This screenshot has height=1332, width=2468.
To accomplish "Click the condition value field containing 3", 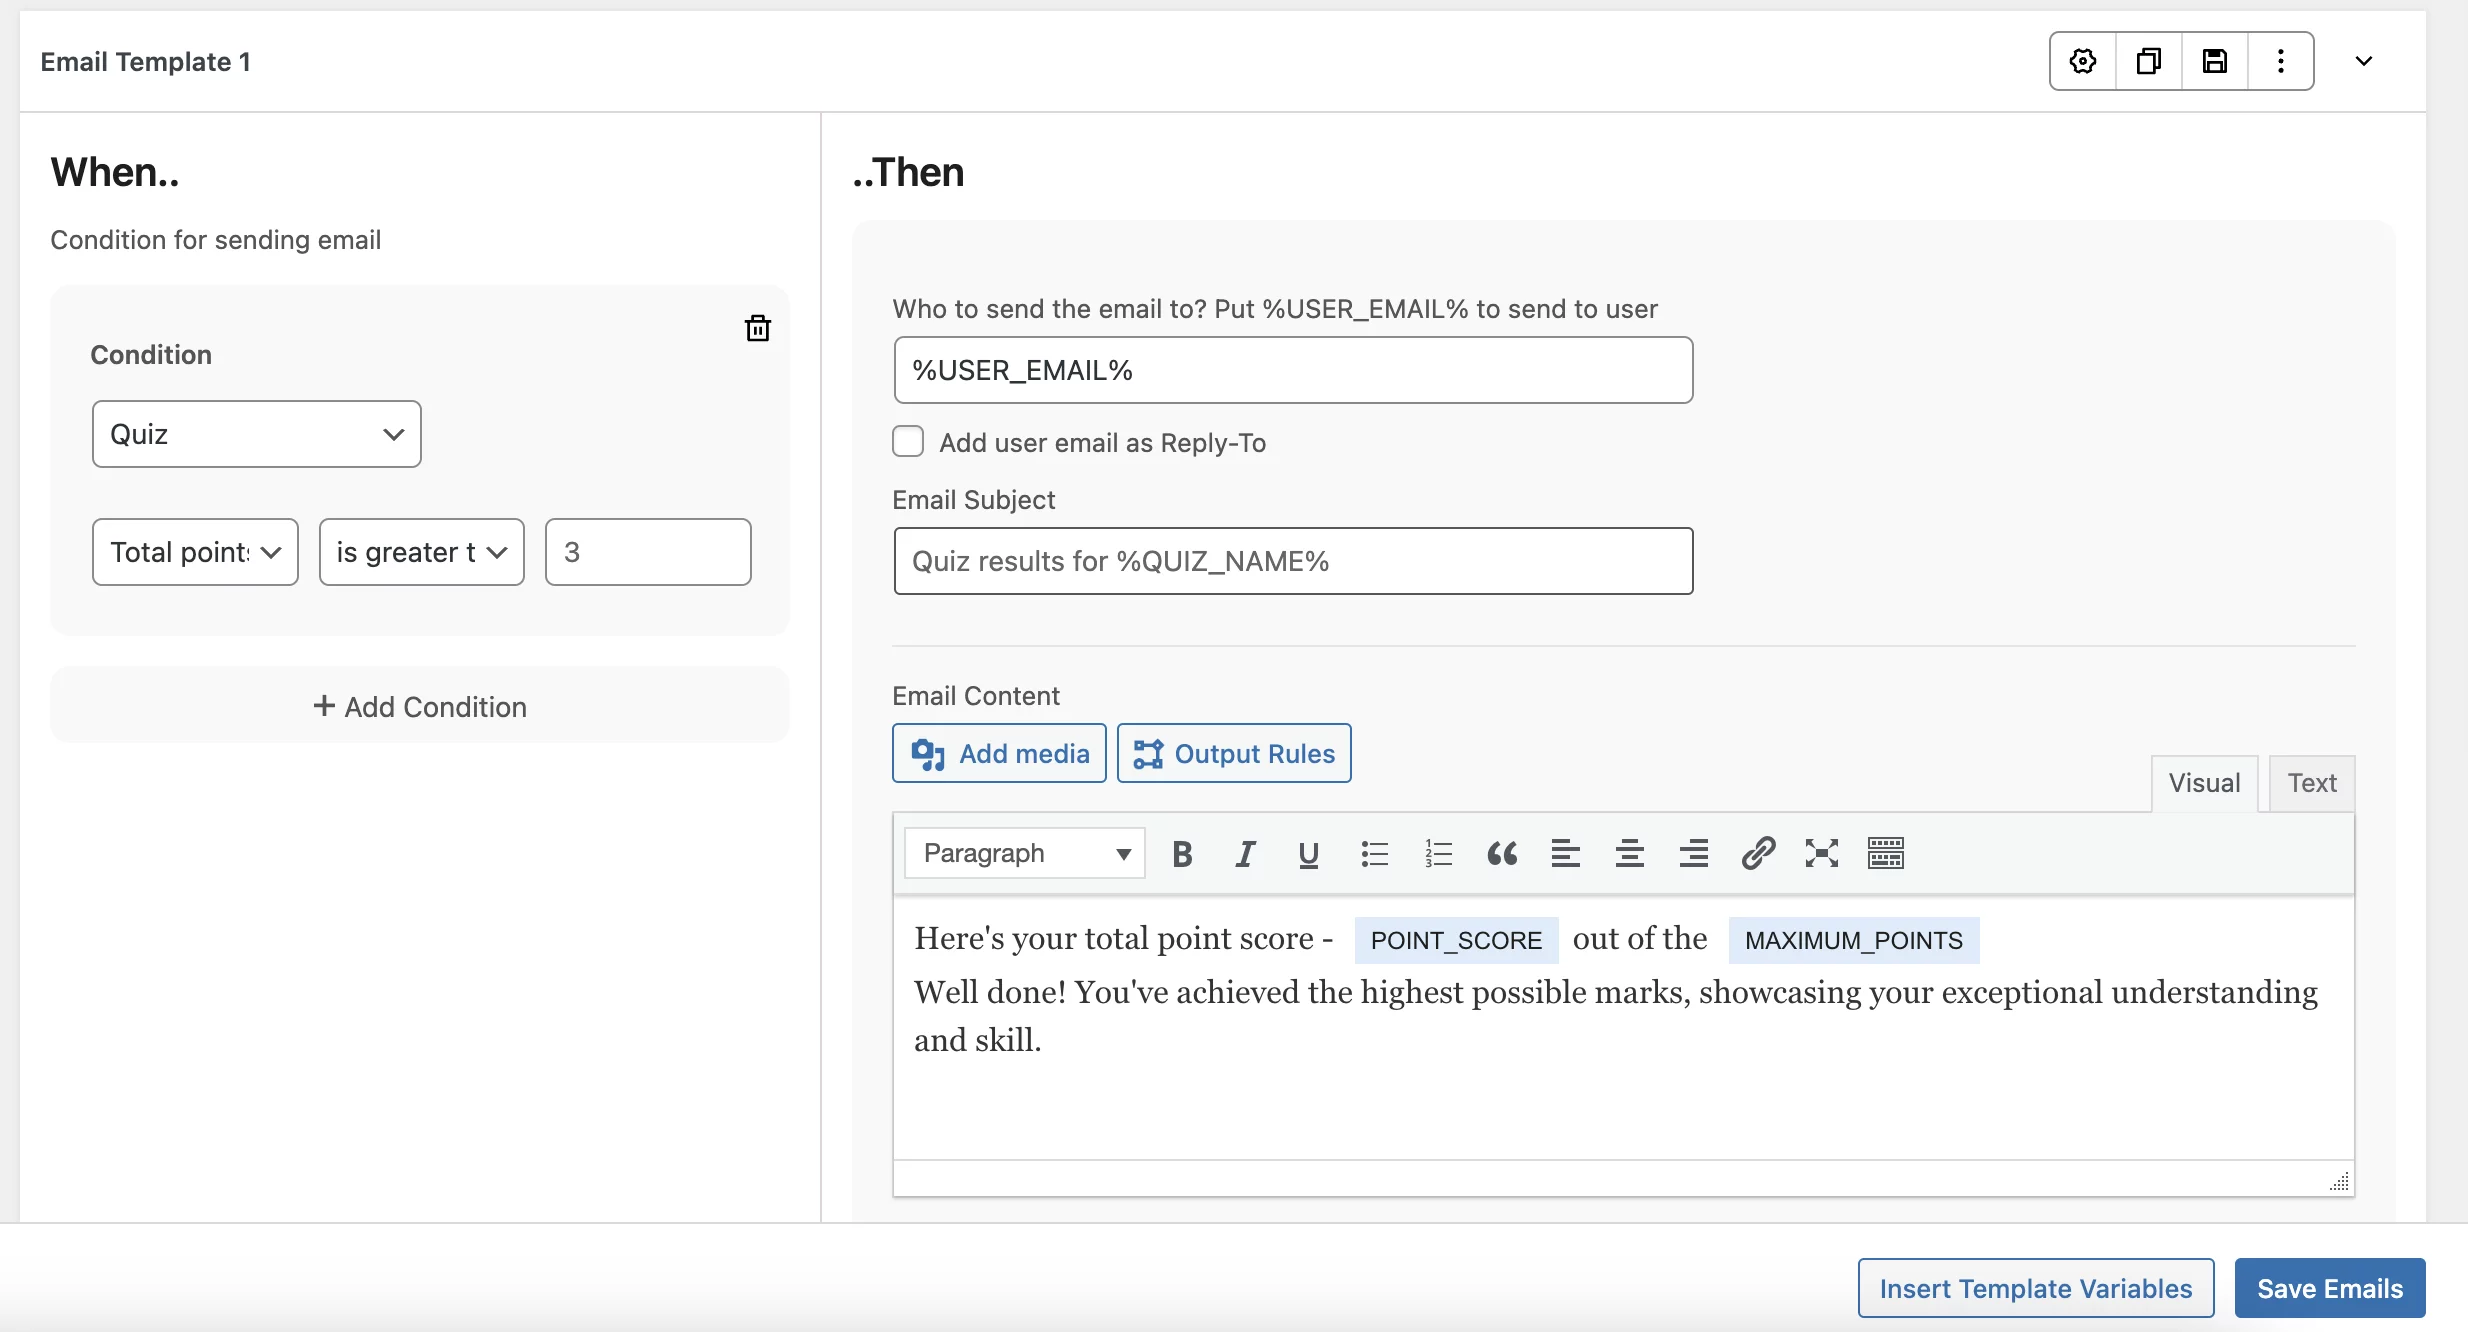I will pyautogui.click(x=648, y=552).
